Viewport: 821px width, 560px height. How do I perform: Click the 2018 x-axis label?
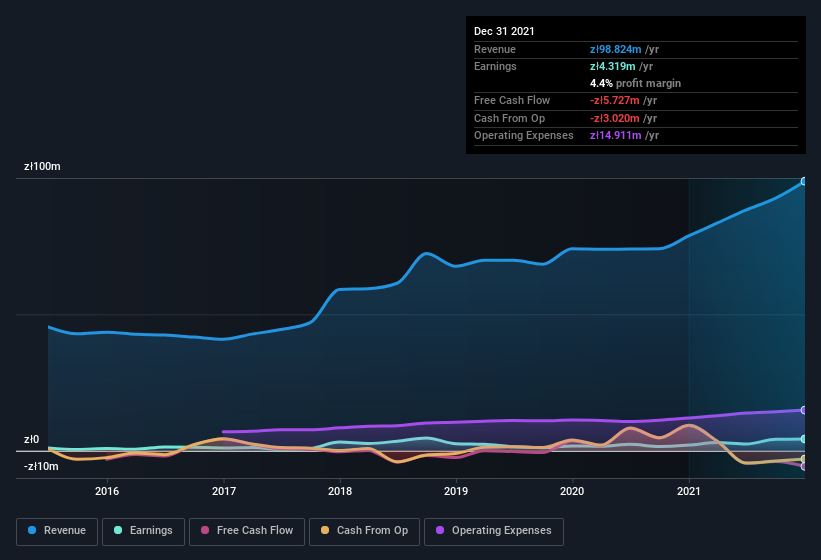[340, 491]
